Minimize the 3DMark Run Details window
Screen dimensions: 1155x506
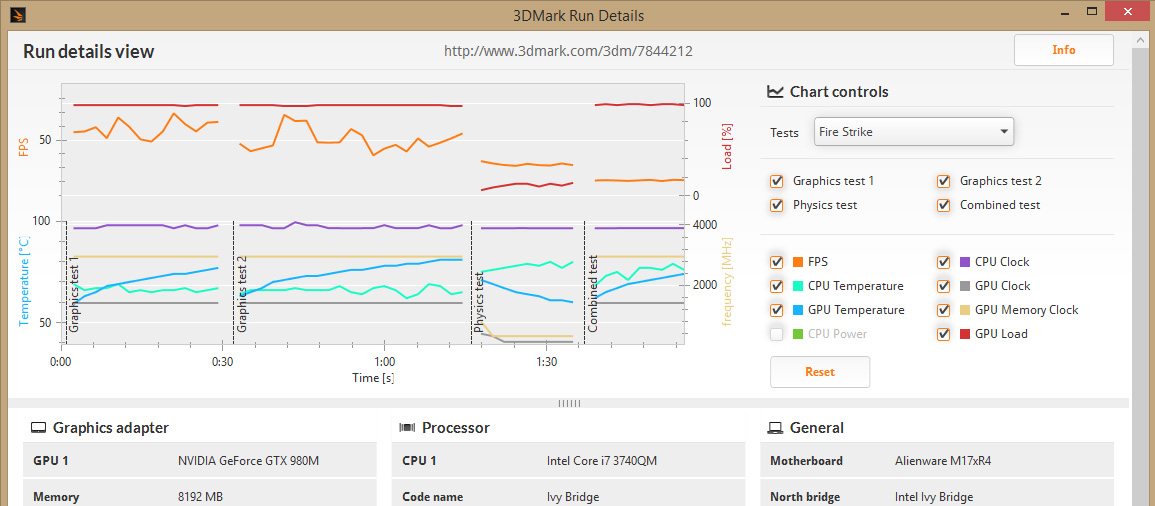[1064, 12]
